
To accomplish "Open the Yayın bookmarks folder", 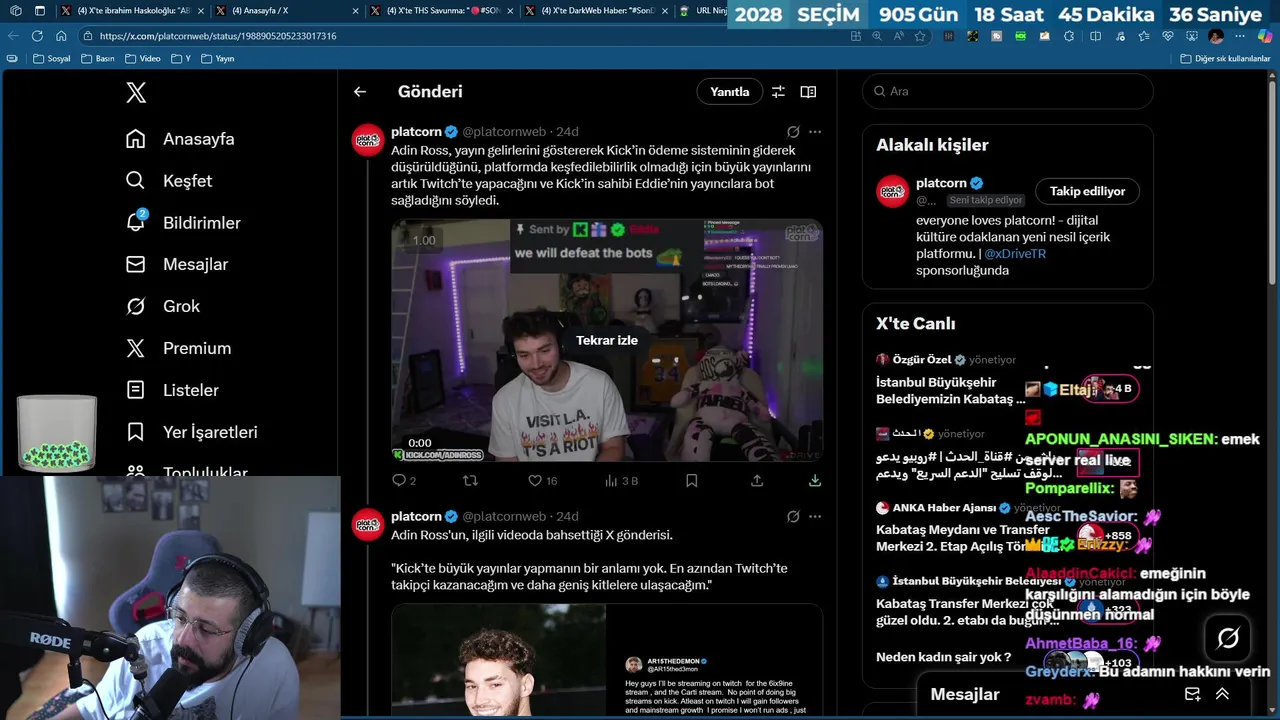I will [218, 59].
